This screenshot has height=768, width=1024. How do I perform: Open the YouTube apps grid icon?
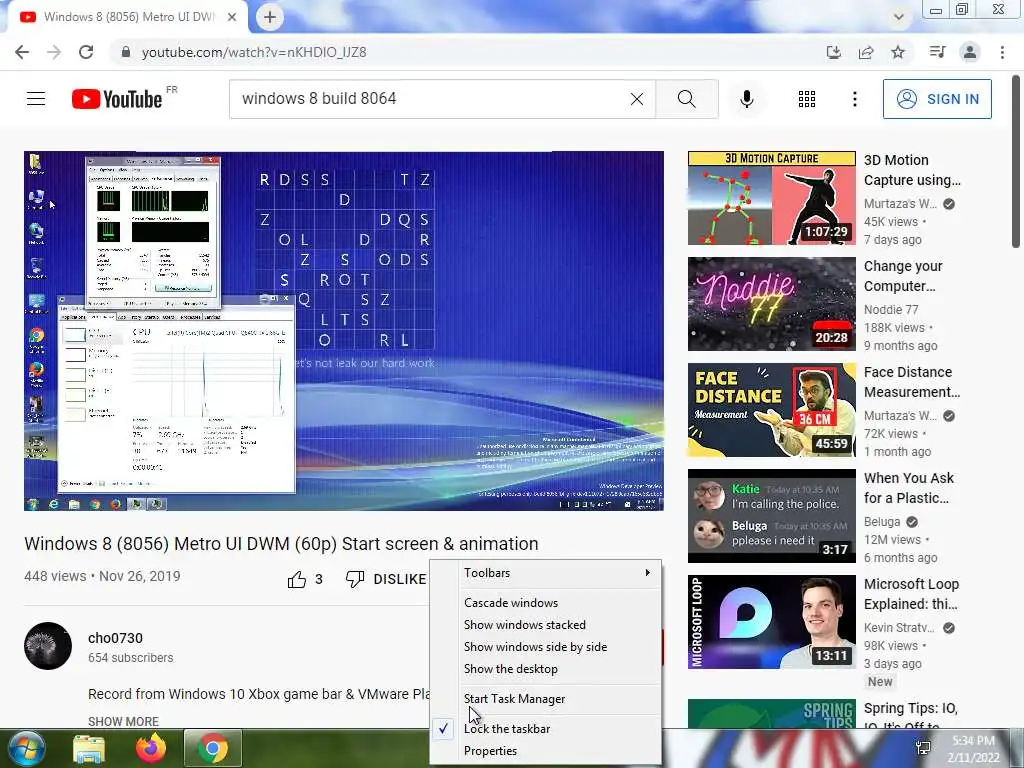[807, 99]
